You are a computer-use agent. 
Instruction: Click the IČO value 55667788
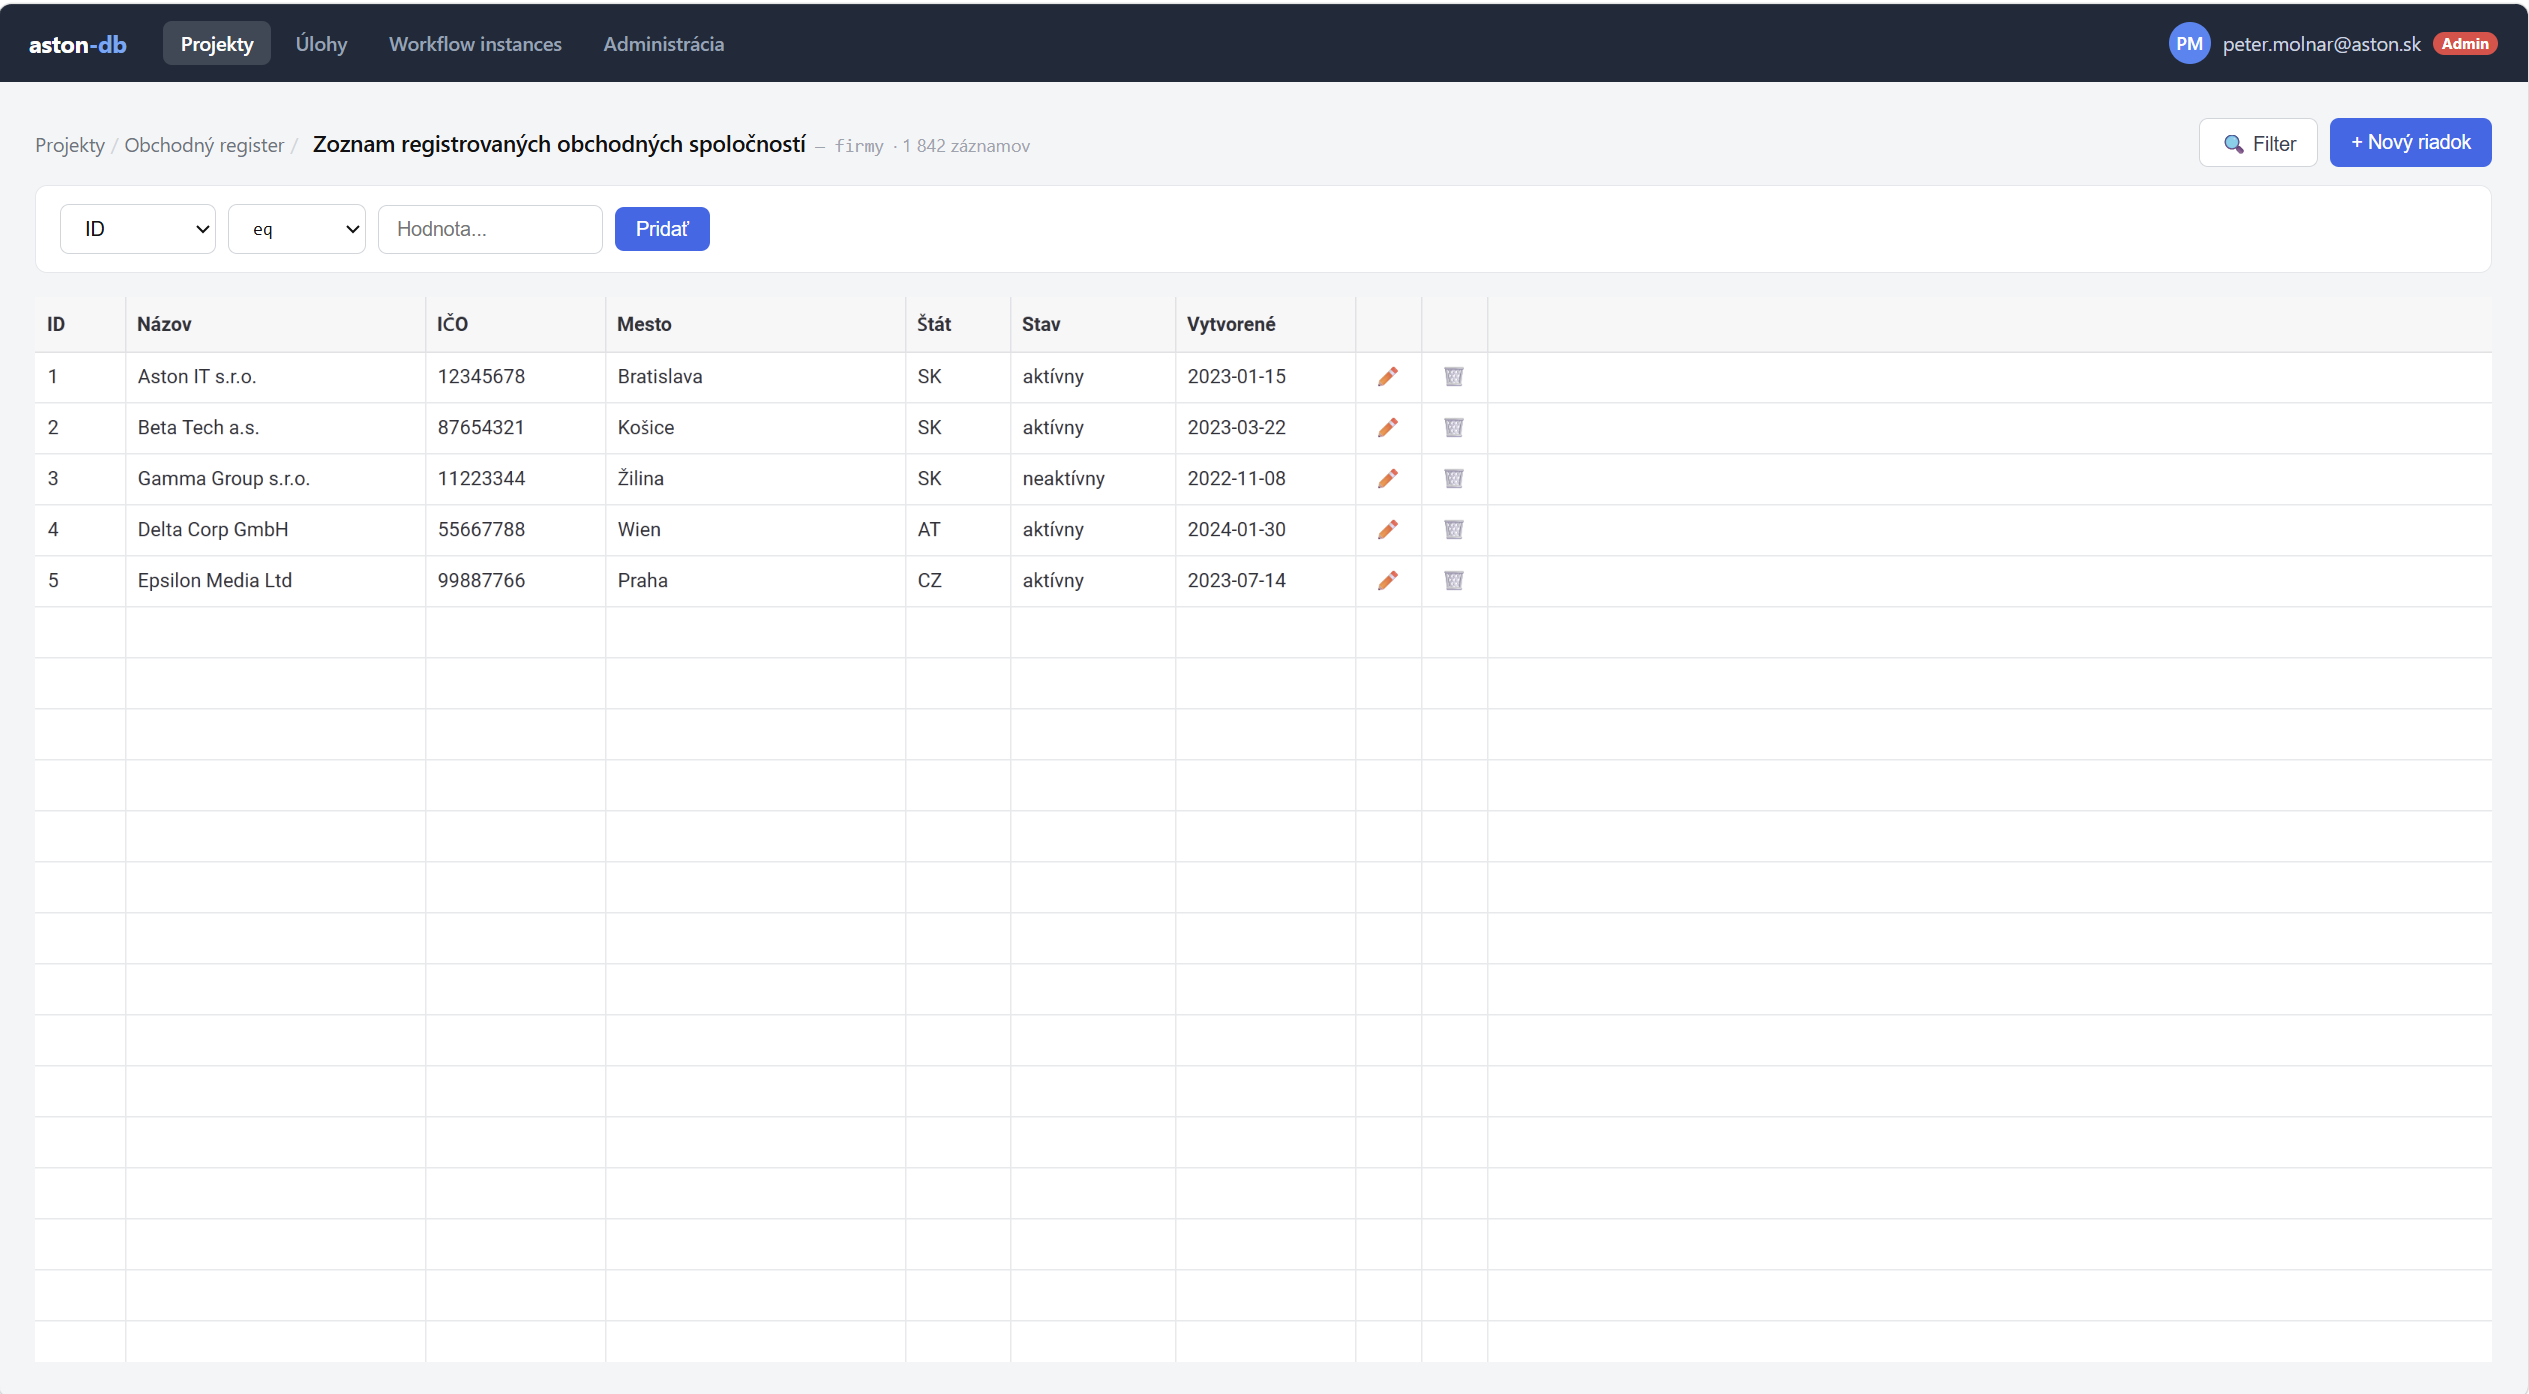point(515,530)
